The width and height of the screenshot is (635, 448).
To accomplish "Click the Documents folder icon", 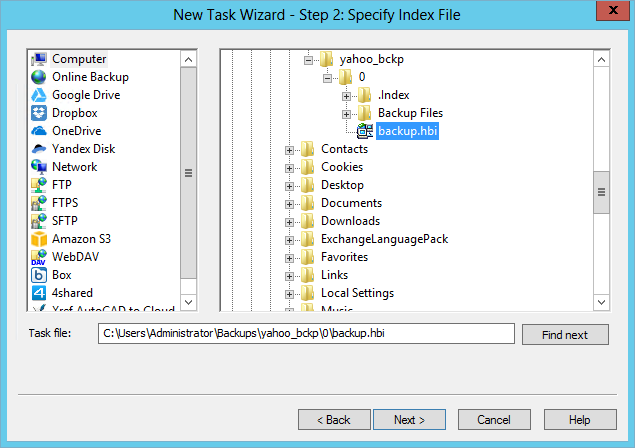I will [308, 203].
